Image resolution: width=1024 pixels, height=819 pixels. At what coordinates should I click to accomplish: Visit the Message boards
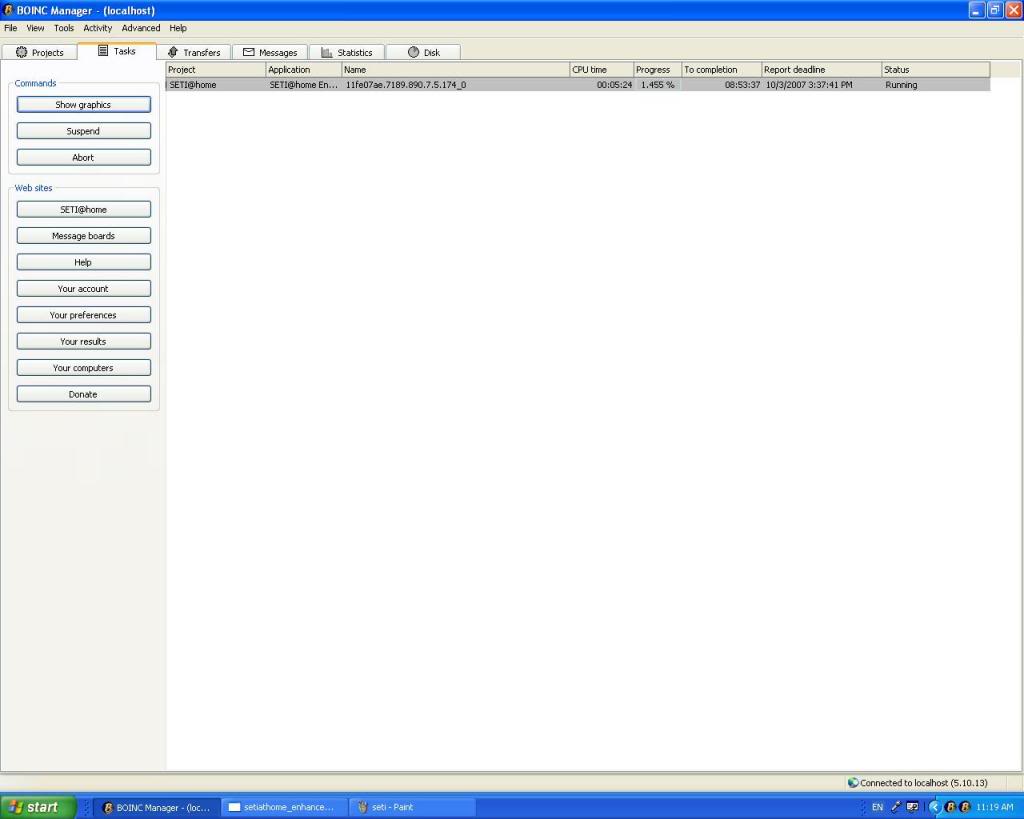tap(84, 236)
